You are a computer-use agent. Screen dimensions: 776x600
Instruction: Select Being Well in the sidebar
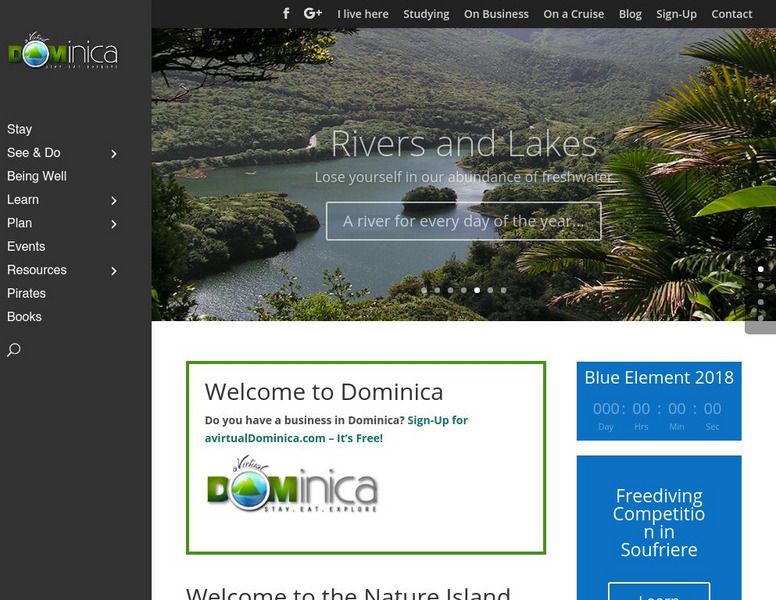point(37,176)
